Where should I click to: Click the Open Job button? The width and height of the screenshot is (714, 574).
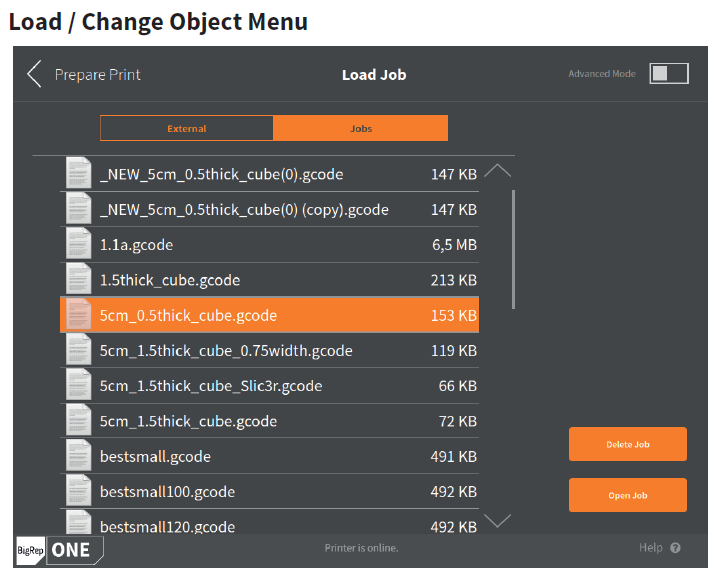tap(627, 495)
